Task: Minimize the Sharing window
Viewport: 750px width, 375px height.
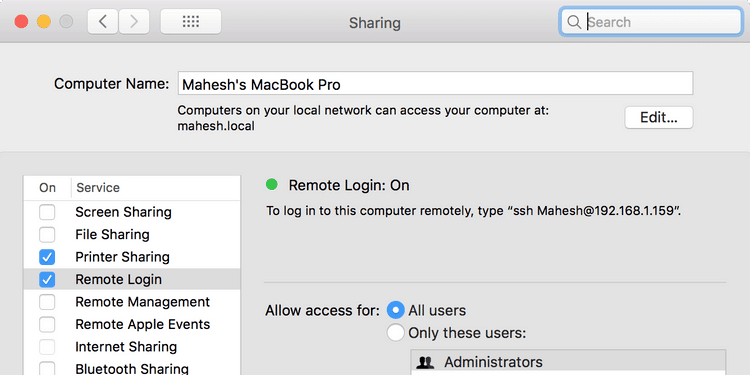Action: pyautogui.click(x=44, y=22)
